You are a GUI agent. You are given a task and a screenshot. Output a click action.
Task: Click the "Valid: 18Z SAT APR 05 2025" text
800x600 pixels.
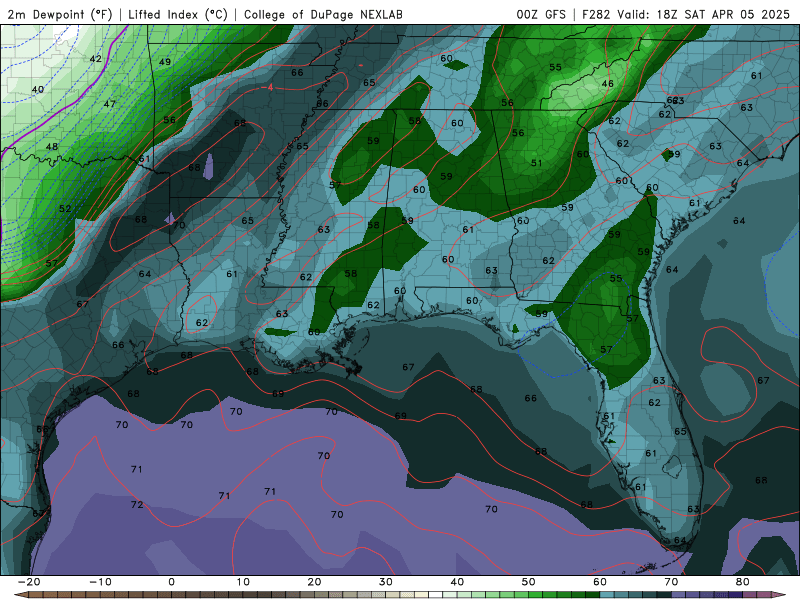click(x=704, y=14)
